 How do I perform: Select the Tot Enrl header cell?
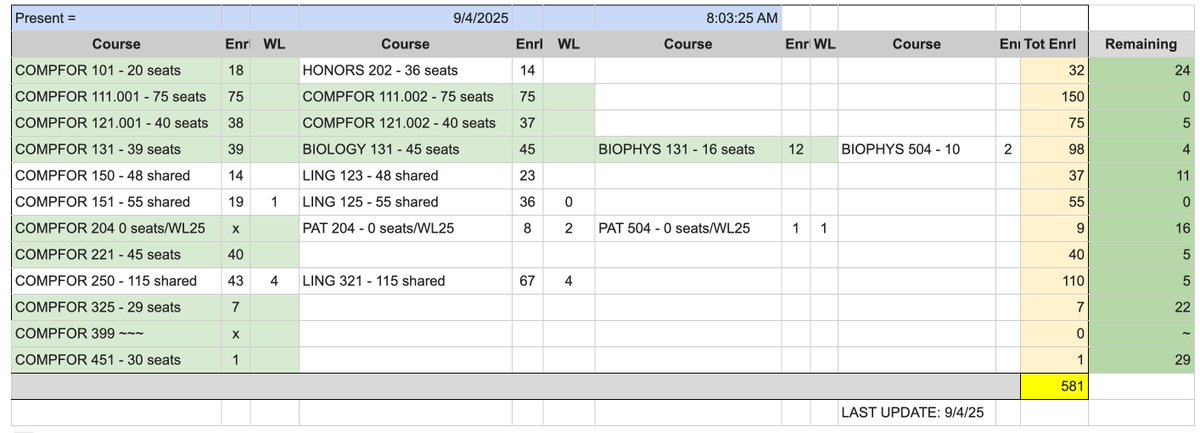[x=1054, y=44]
